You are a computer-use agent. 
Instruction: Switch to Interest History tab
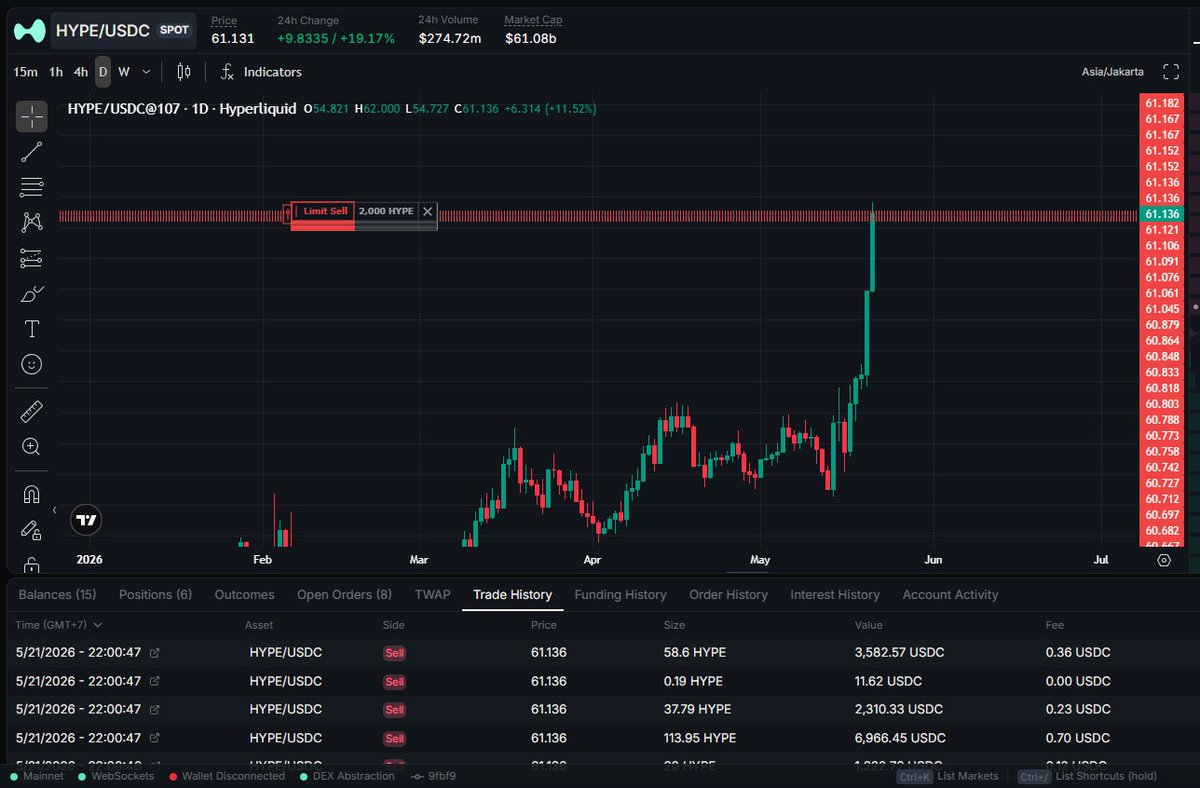tap(835, 594)
